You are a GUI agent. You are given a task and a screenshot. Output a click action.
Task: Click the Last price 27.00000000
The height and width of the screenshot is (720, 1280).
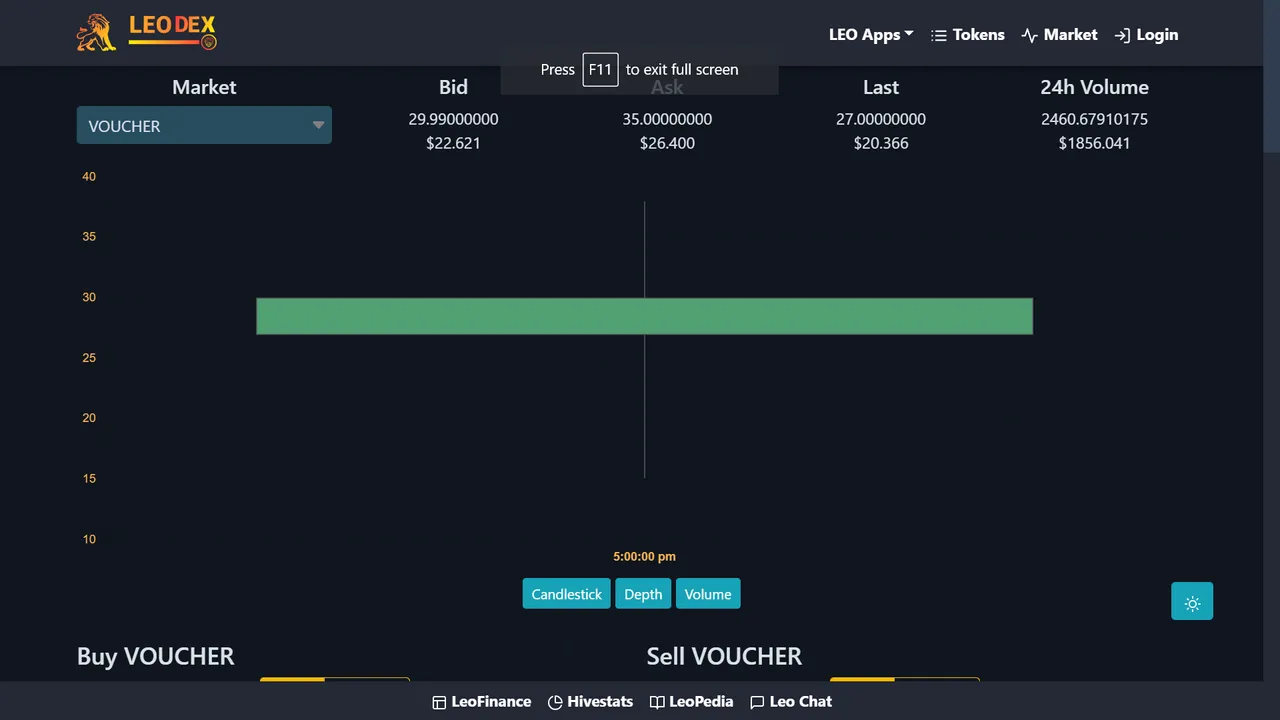coord(881,119)
